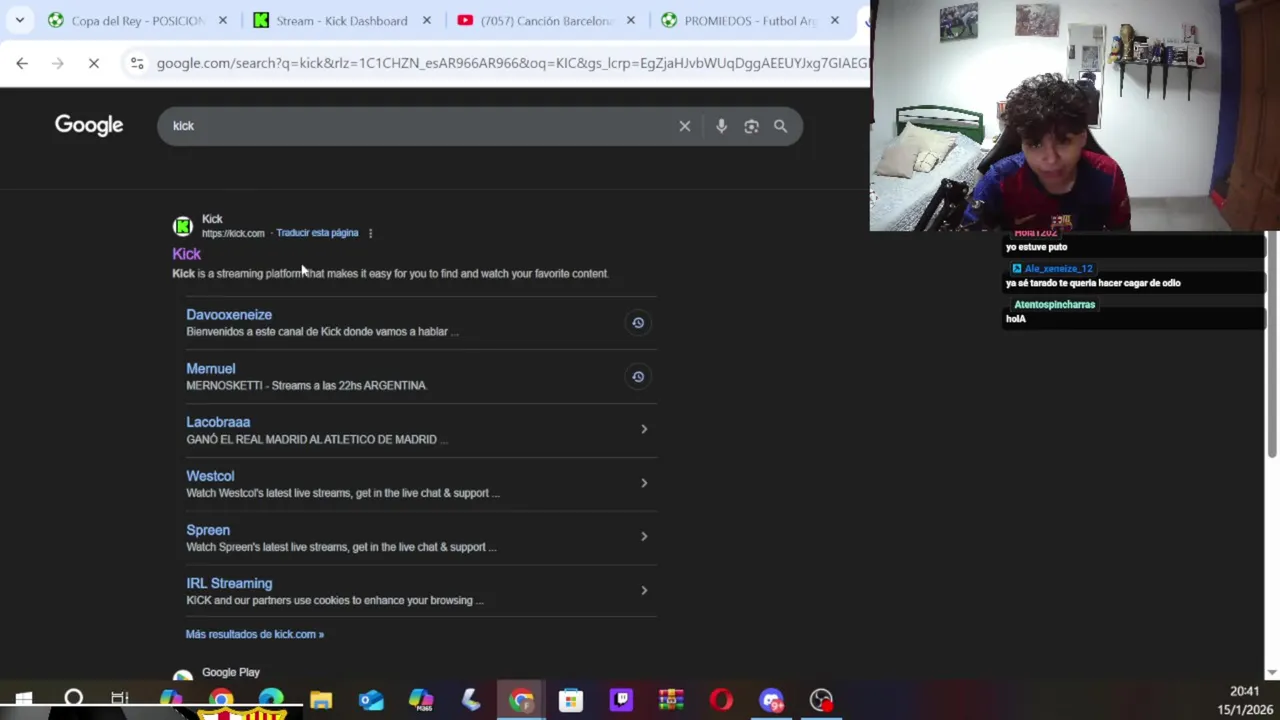Screen dimensions: 1280x720
Task: Close the PROMEDIOS tab
Action: [x=835, y=20]
